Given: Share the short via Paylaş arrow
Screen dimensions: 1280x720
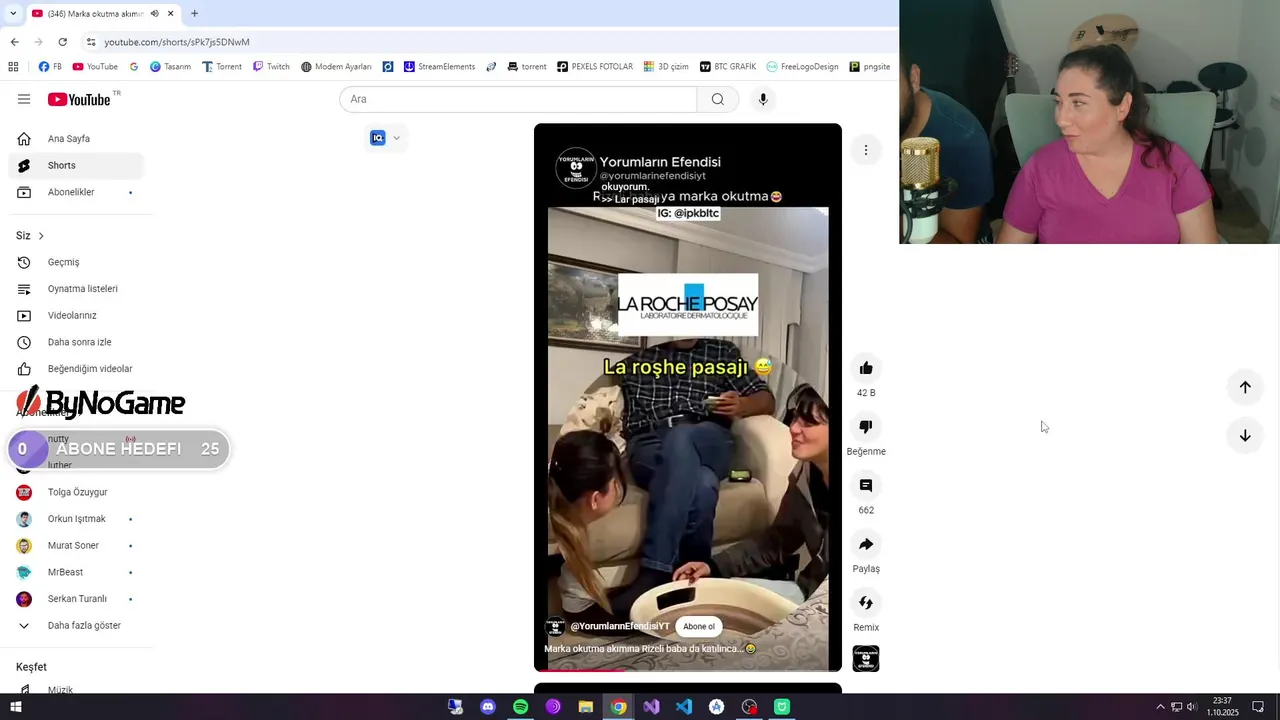Looking at the screenshot, I should pyautogui.click(x=866, y=544).
